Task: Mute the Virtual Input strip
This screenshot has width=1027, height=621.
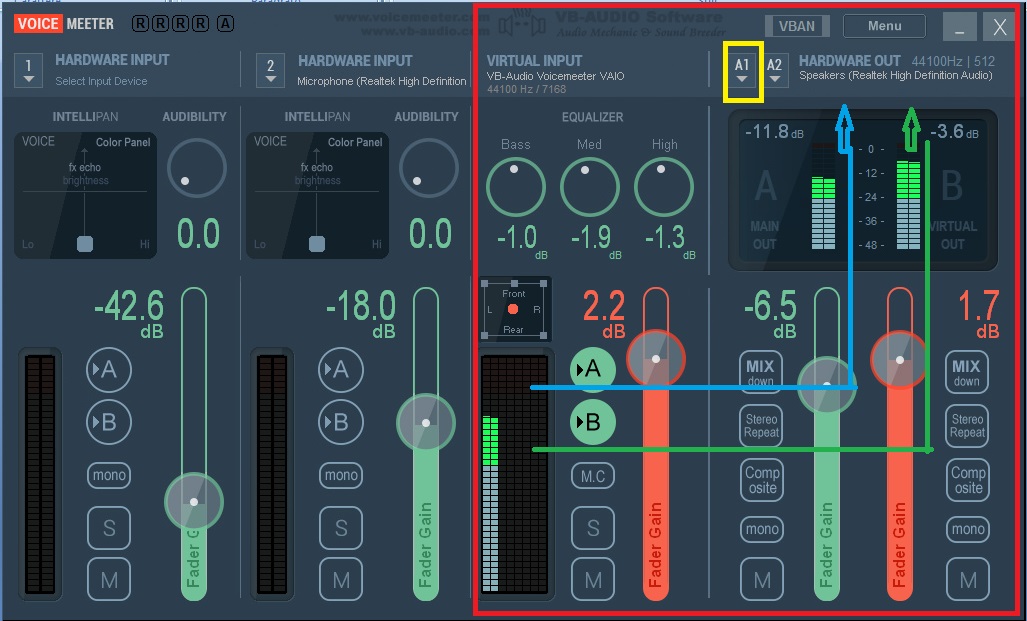Action: click(593, 580)
